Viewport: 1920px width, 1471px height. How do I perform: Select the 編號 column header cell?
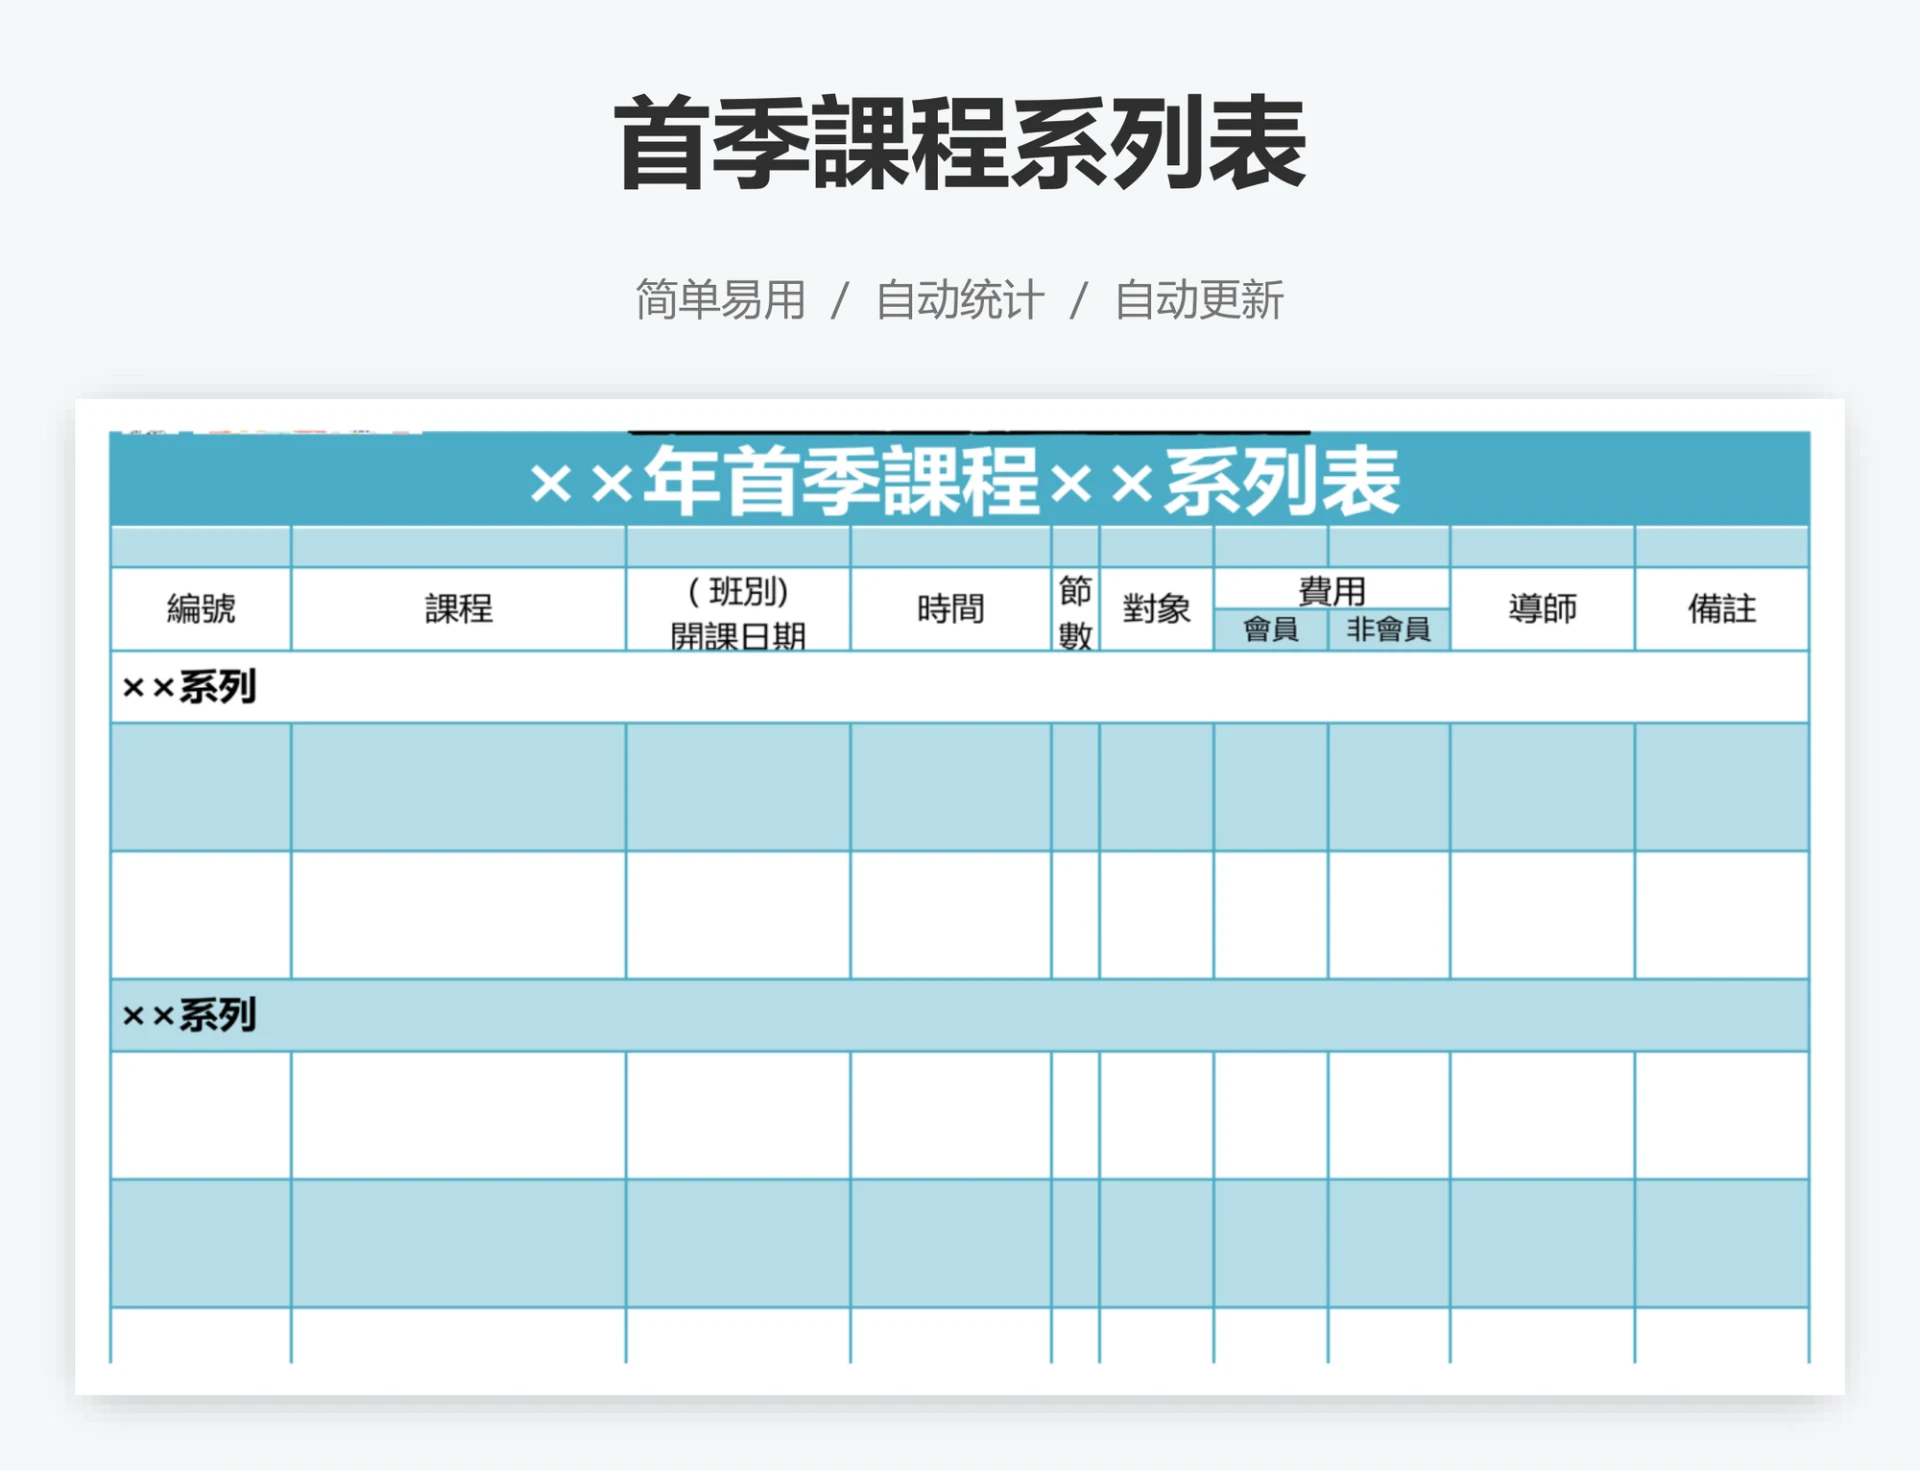click(200, 610)
